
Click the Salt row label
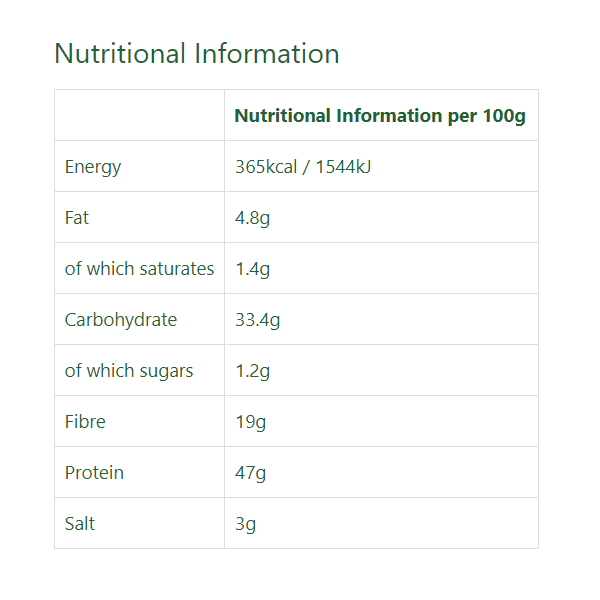(x=80, y=523)
